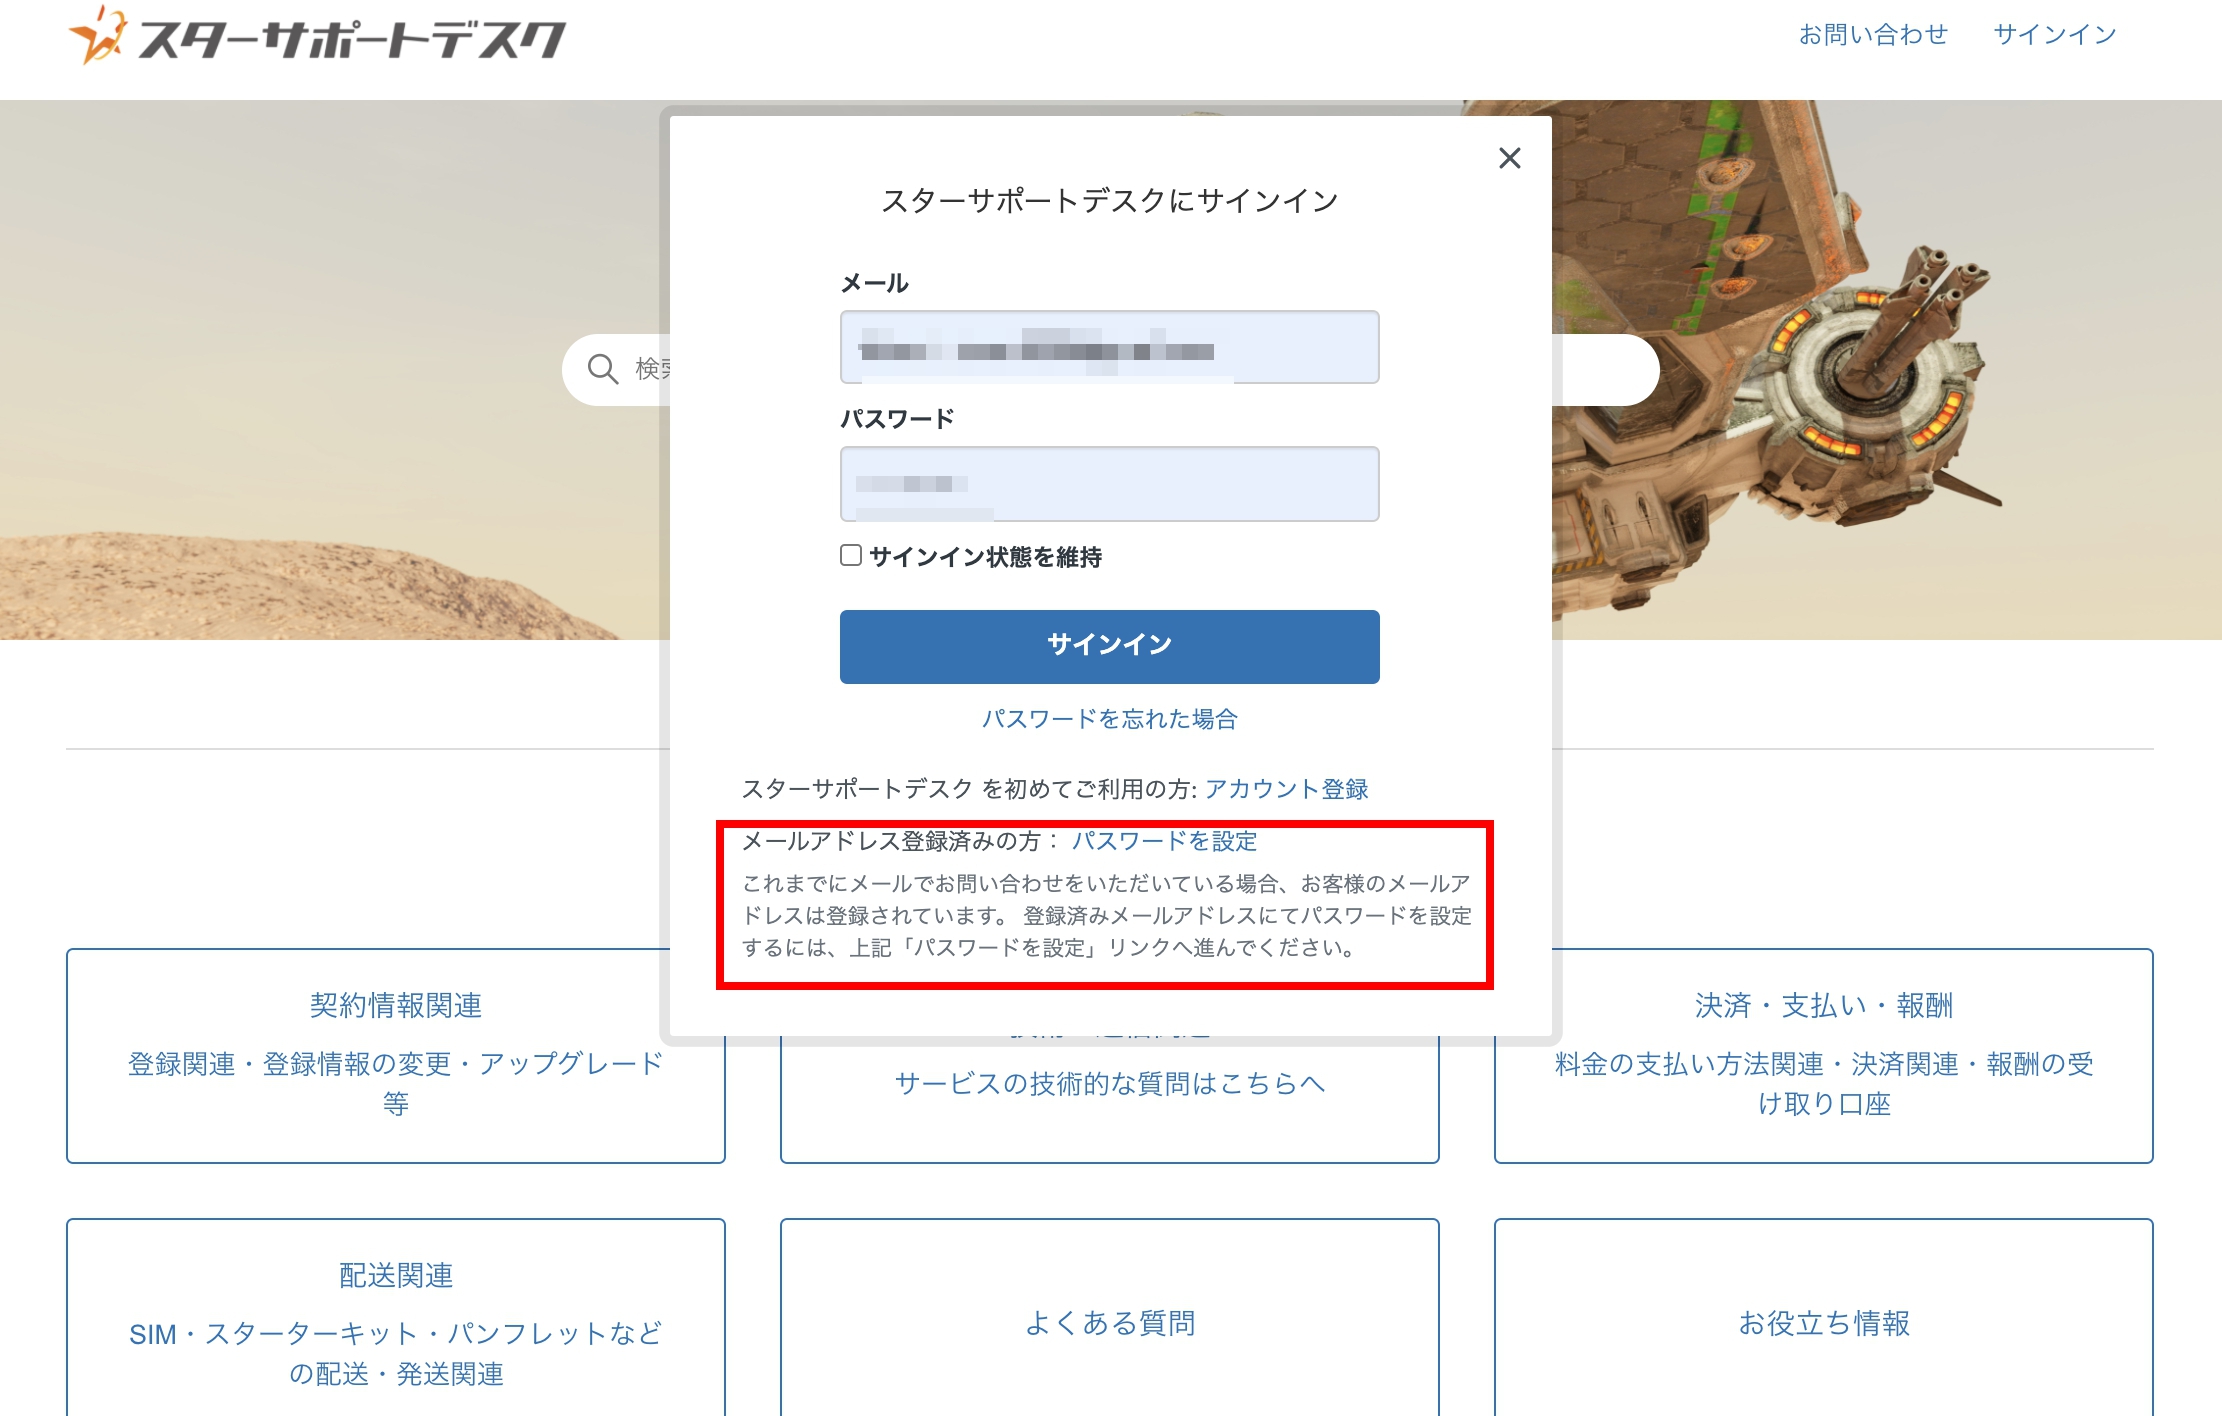2222x1416 pixels.
Task: Click the search magnifier icon
Action: tap(604, 368)
